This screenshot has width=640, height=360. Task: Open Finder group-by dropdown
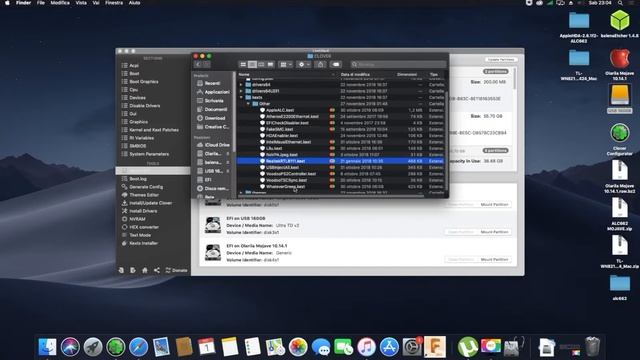[x=285, y=64]
